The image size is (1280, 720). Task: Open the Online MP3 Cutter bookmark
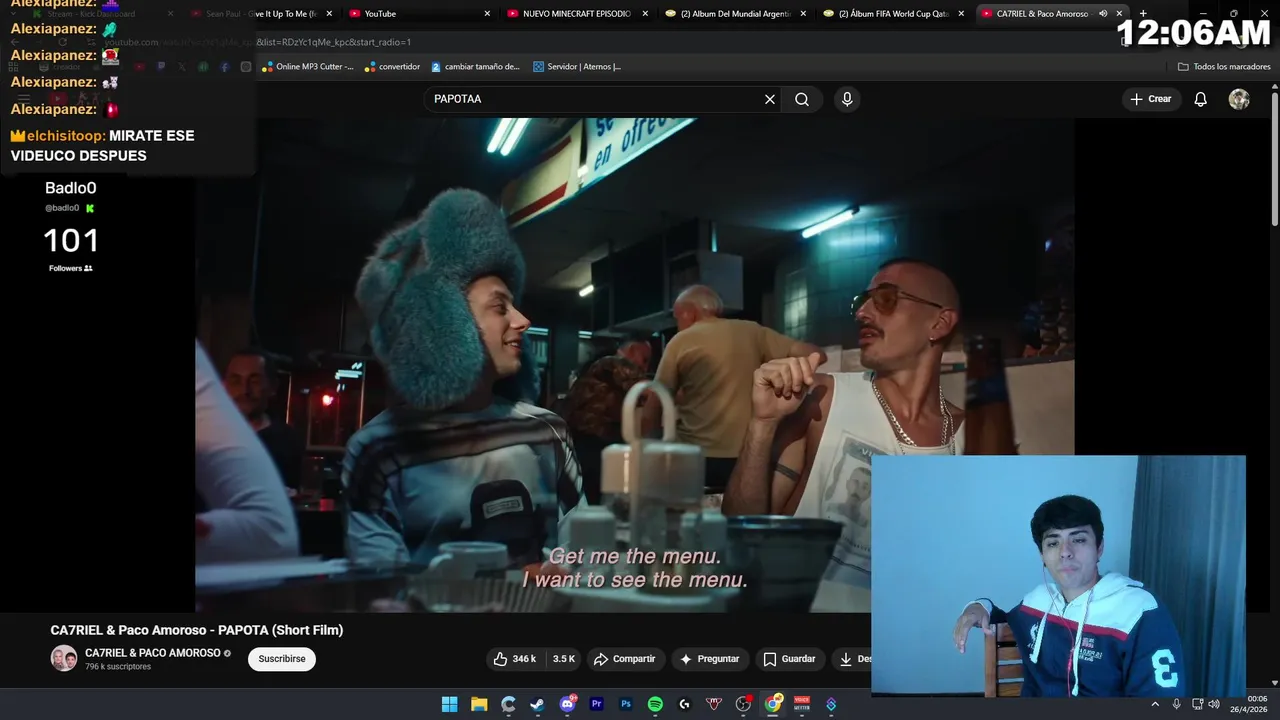point(308,67)
